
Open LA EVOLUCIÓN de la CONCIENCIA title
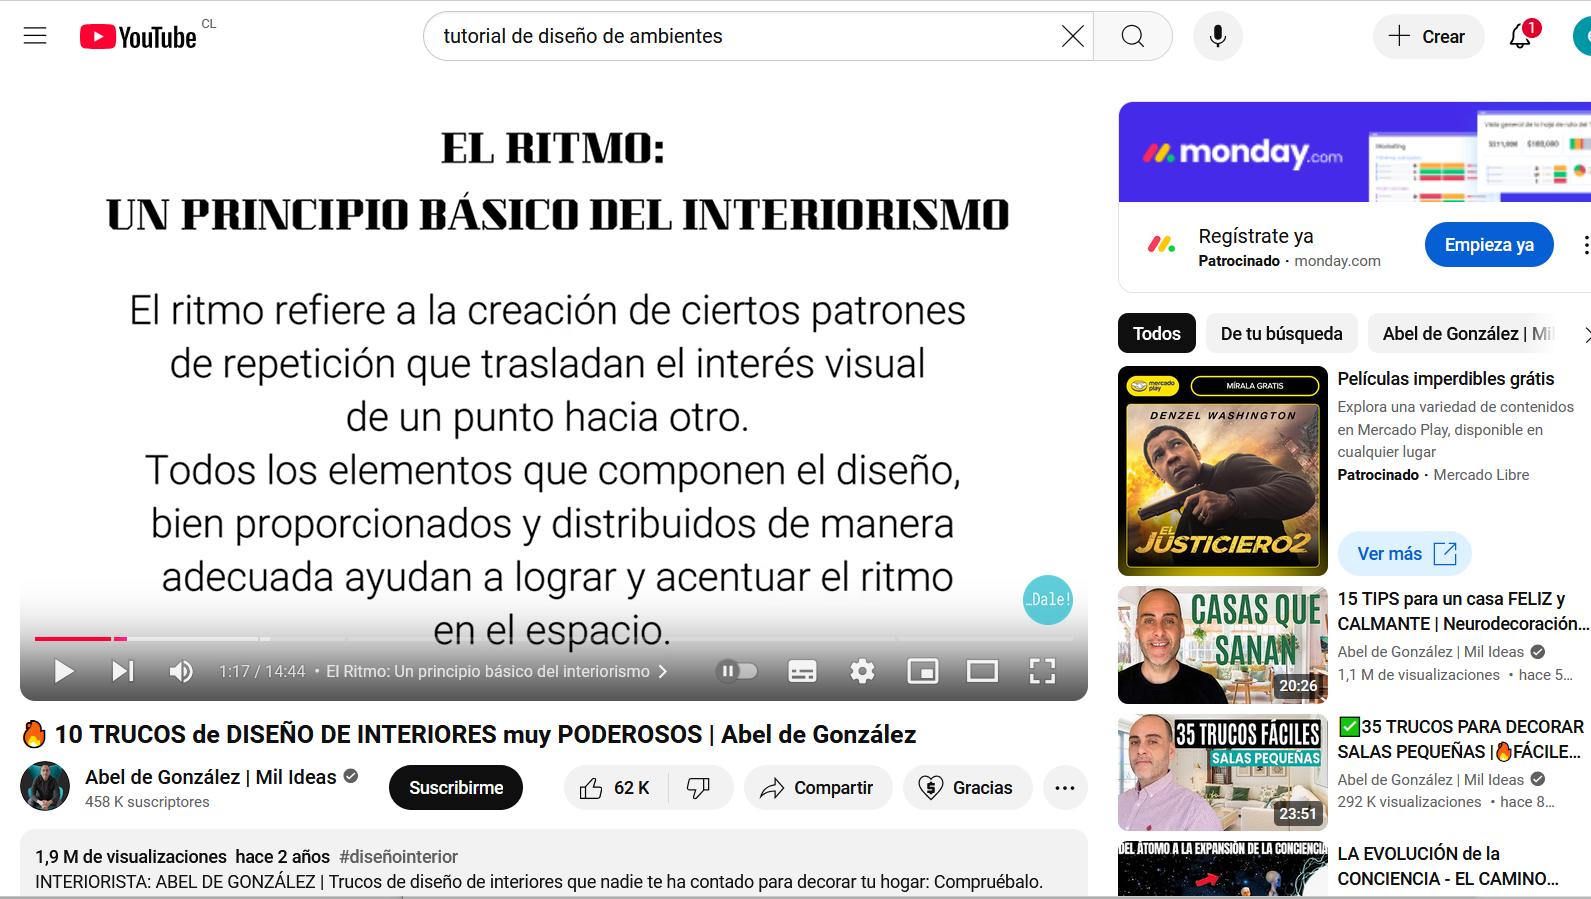(x=1448, y=866)
